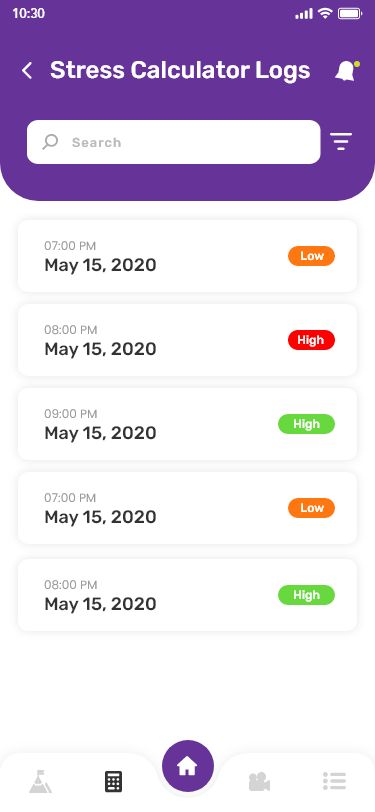Image resolution: width=375 pixels, height=812 pixels.
Task: Select the calculator tab icon
Action: pyautogui.click(x=113, y=781)
